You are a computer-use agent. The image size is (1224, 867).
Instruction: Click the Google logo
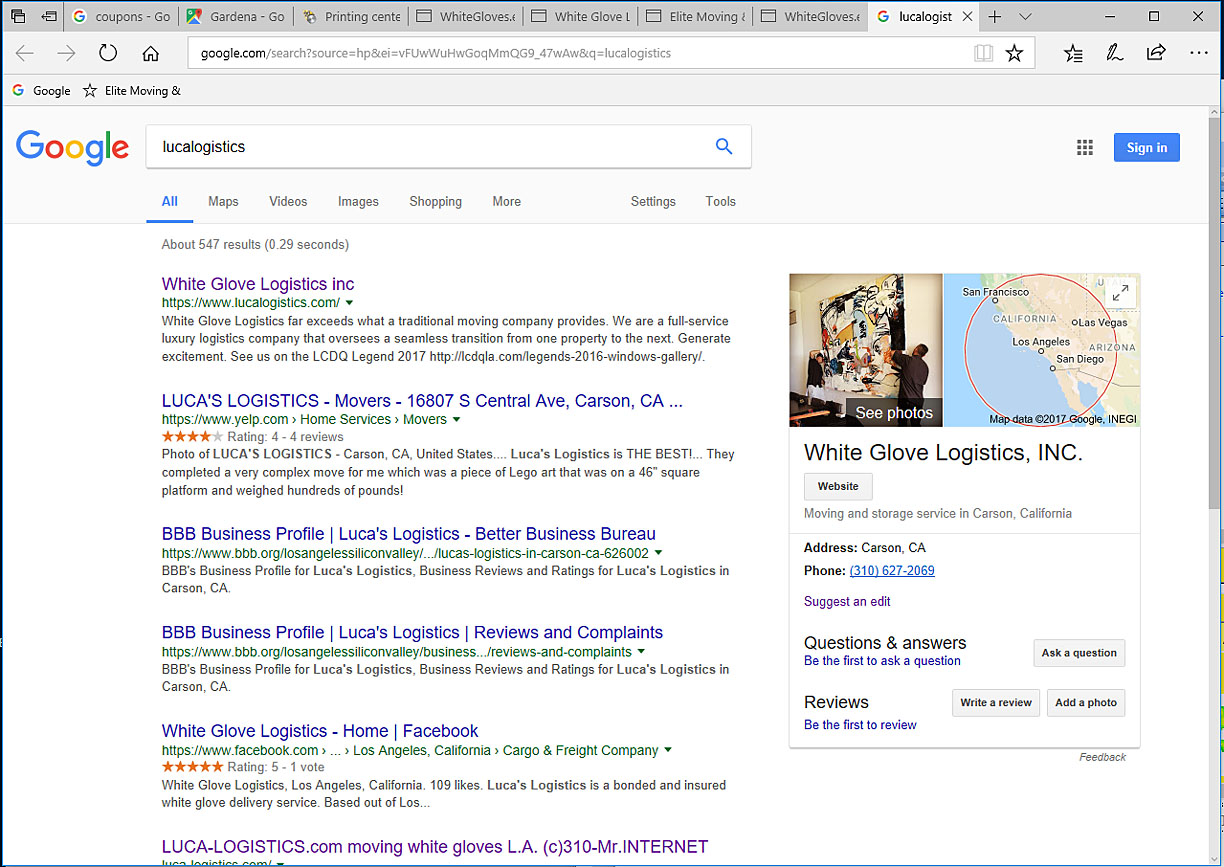pos(72,148)
